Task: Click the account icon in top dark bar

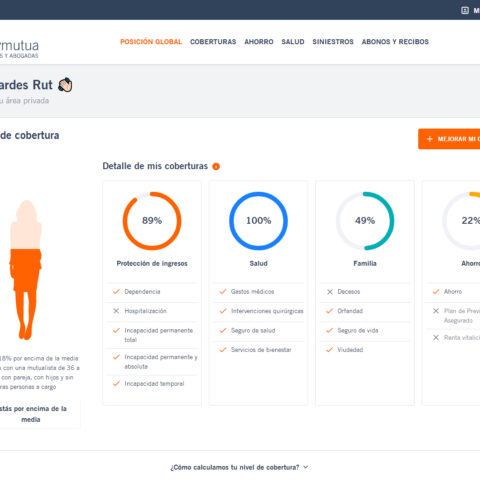Action: coord(465,10)
